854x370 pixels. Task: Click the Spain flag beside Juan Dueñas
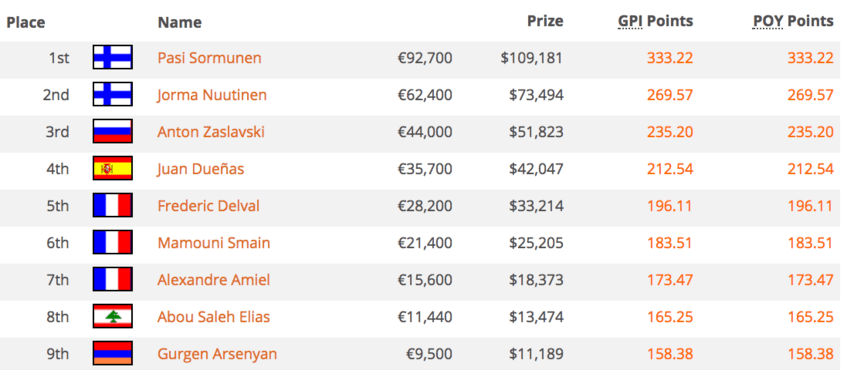point(112,168)
